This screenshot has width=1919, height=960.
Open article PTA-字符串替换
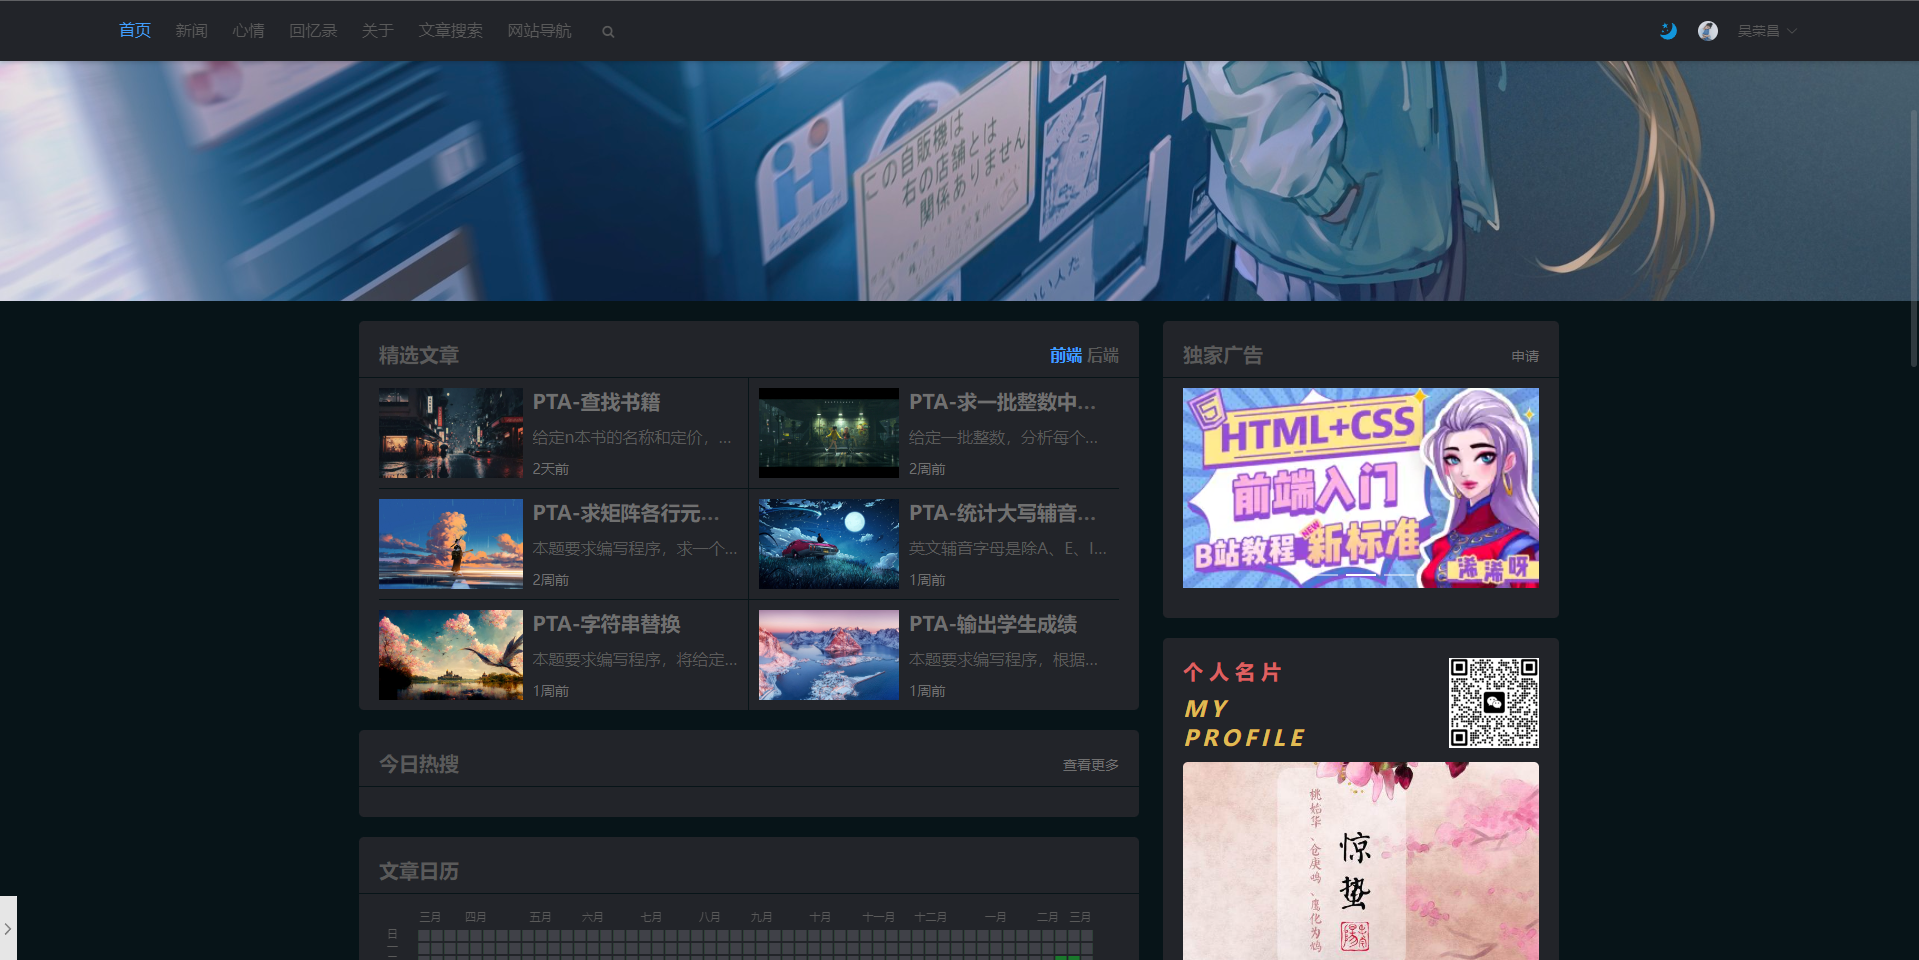pos(606,624)
